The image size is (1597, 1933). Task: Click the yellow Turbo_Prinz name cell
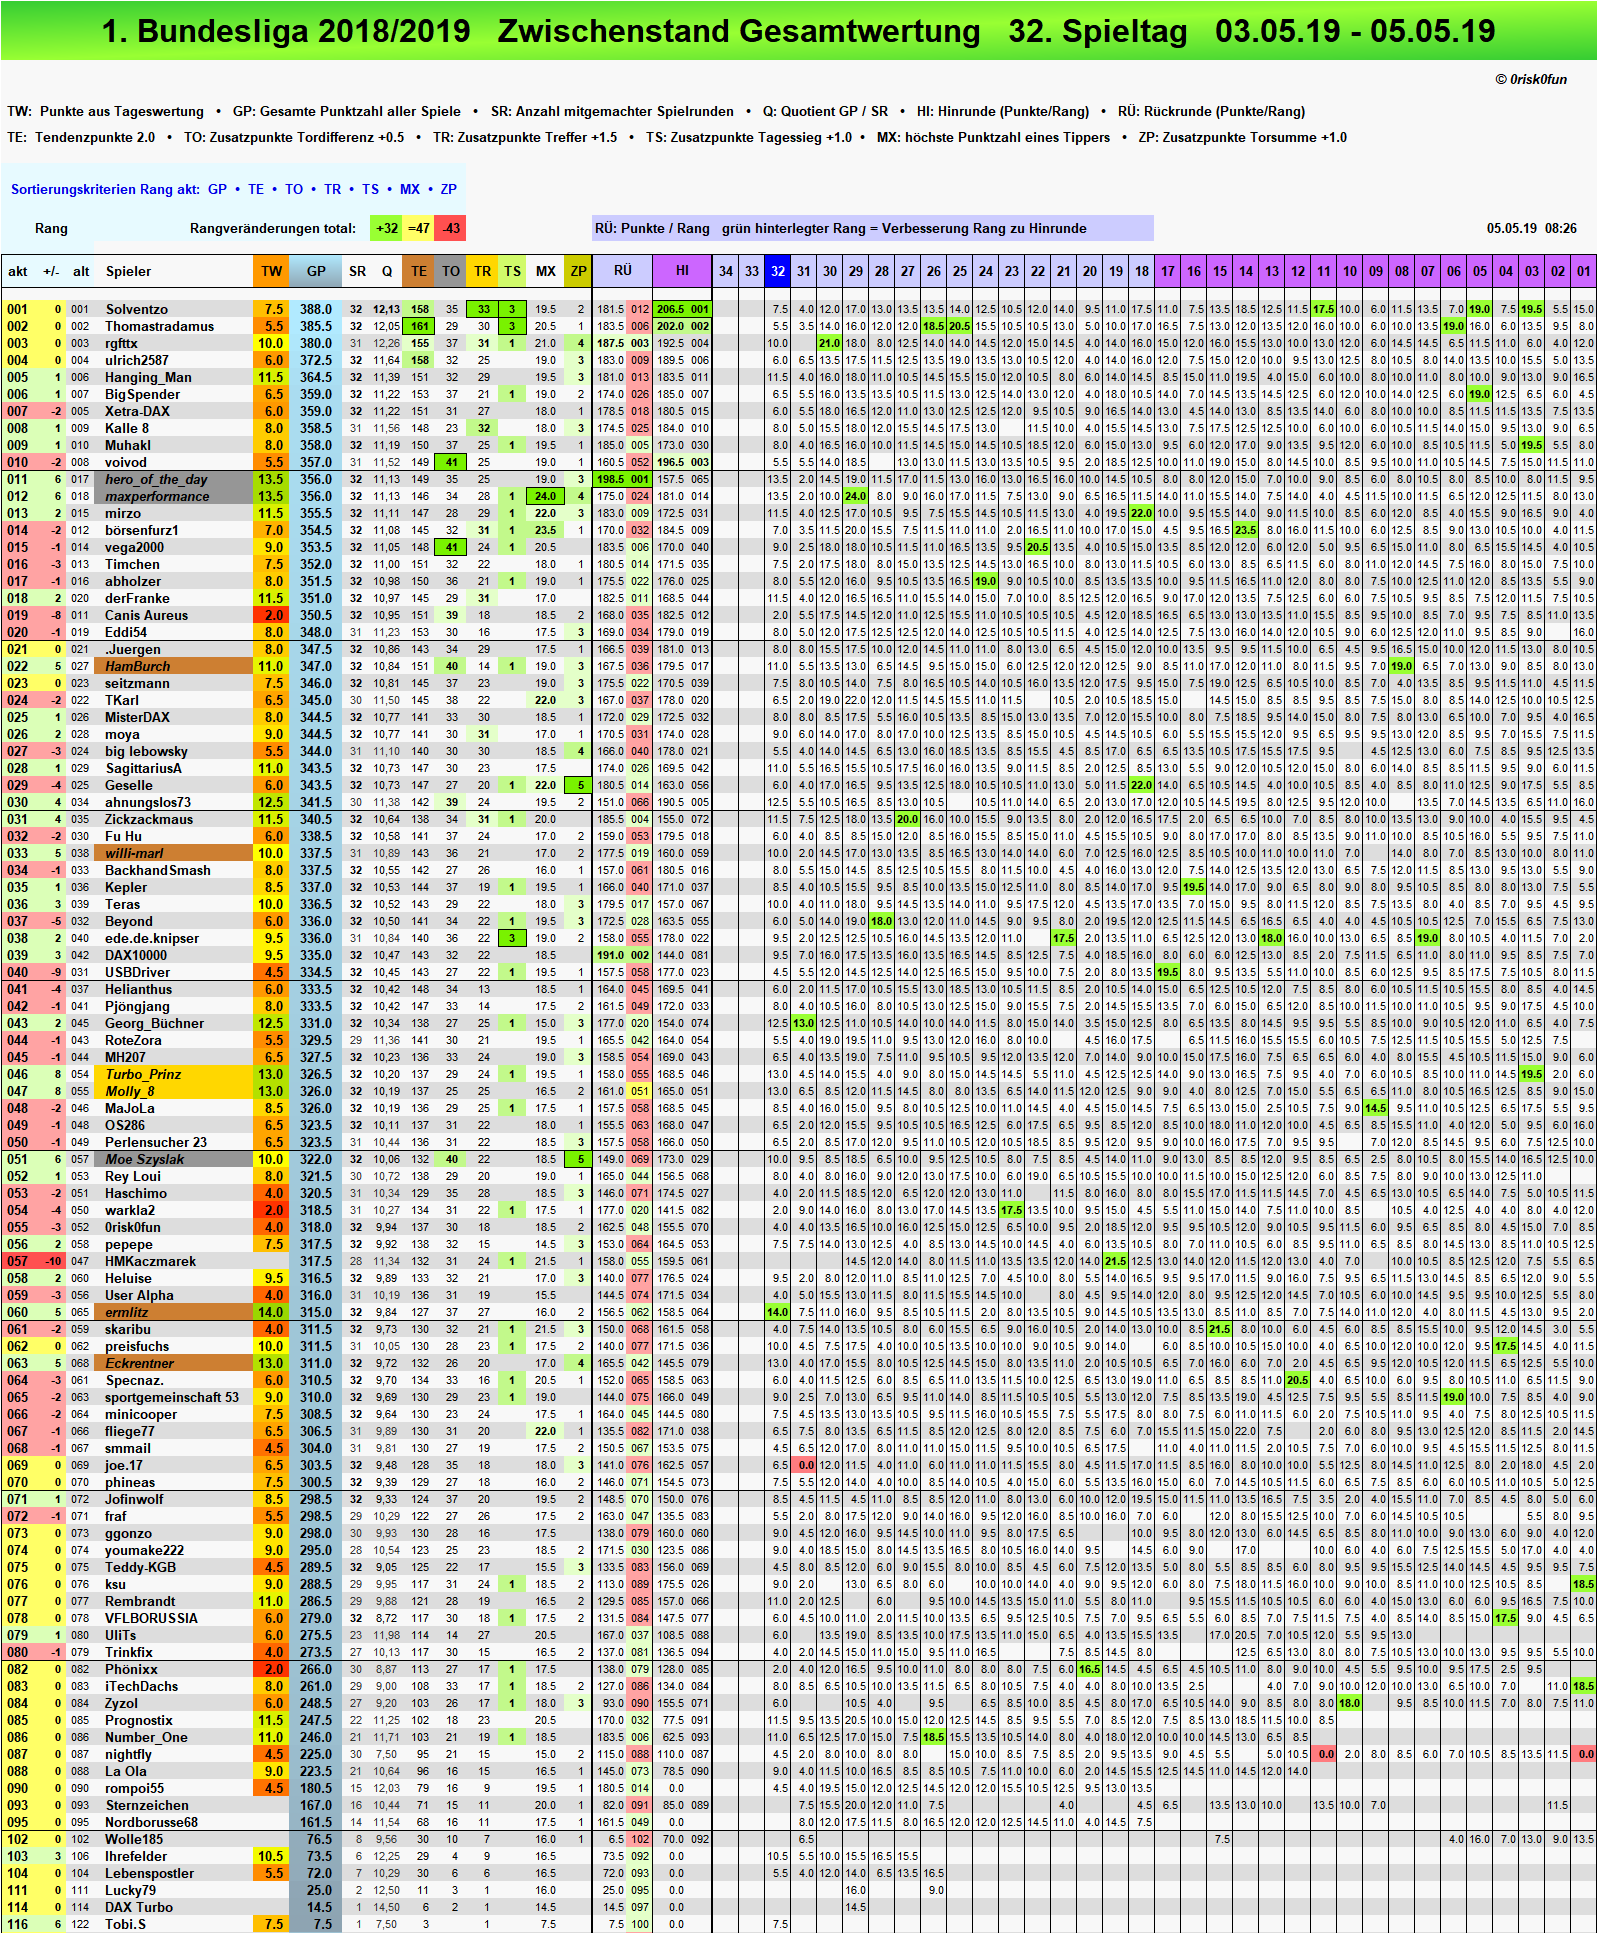point(173,1074)
